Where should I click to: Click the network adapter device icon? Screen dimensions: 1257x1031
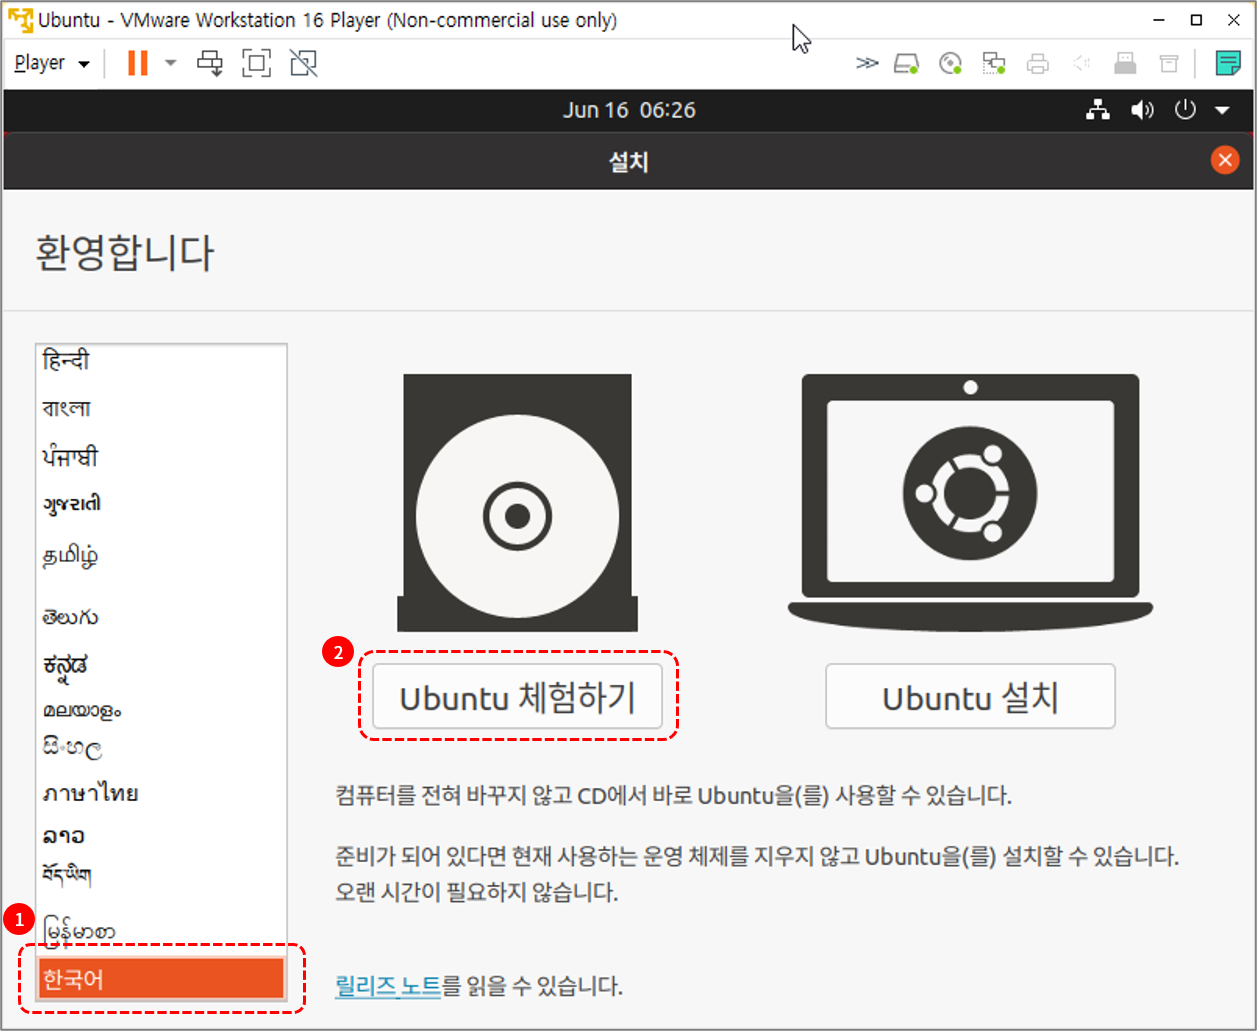click(994, 64)
